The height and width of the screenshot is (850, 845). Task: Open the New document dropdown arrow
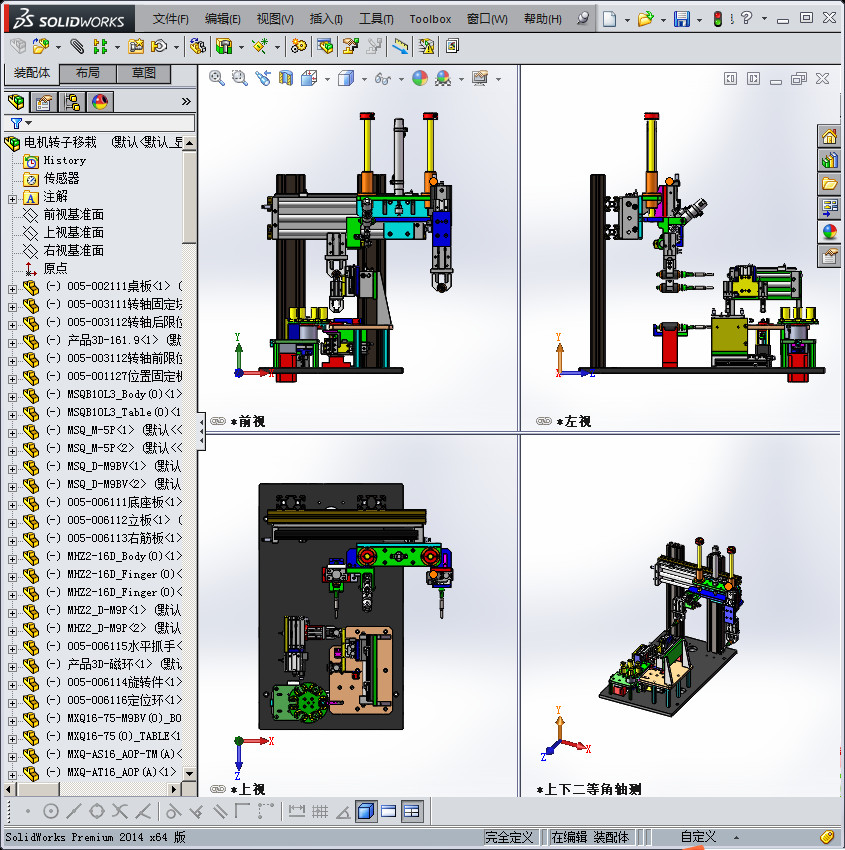click(x=627, y=20)
